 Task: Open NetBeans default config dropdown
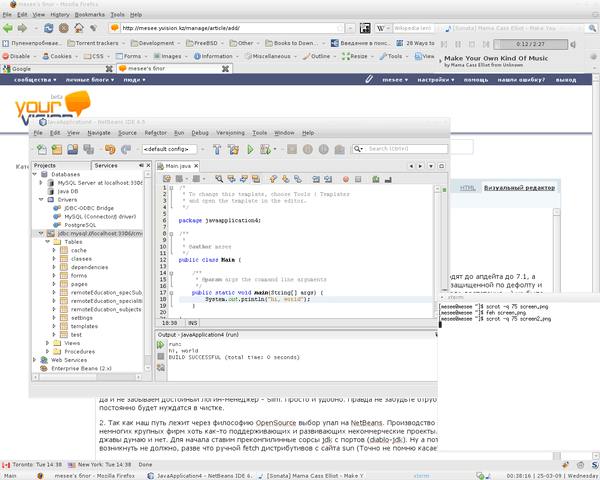click(x=202, y=149)
